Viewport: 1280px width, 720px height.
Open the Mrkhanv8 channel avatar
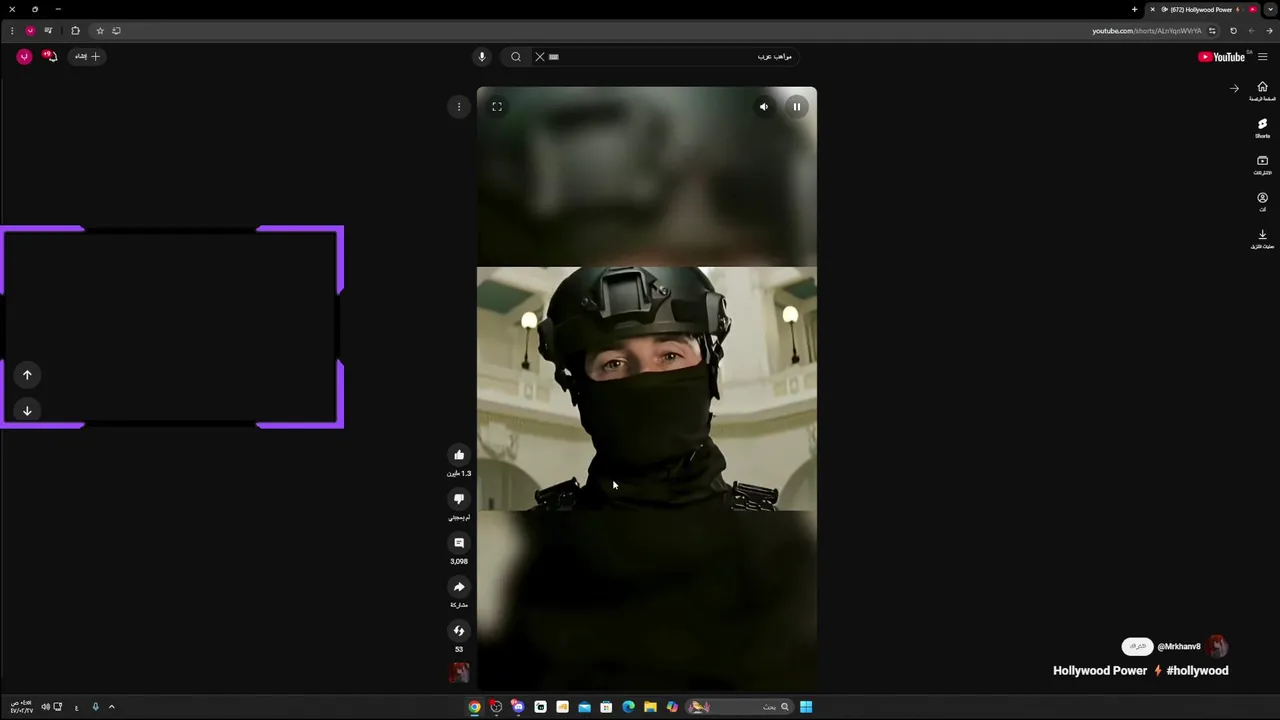1217,647
